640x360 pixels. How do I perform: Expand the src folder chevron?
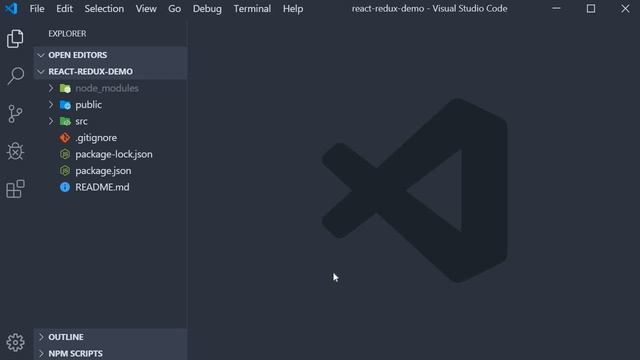point(51,121)
